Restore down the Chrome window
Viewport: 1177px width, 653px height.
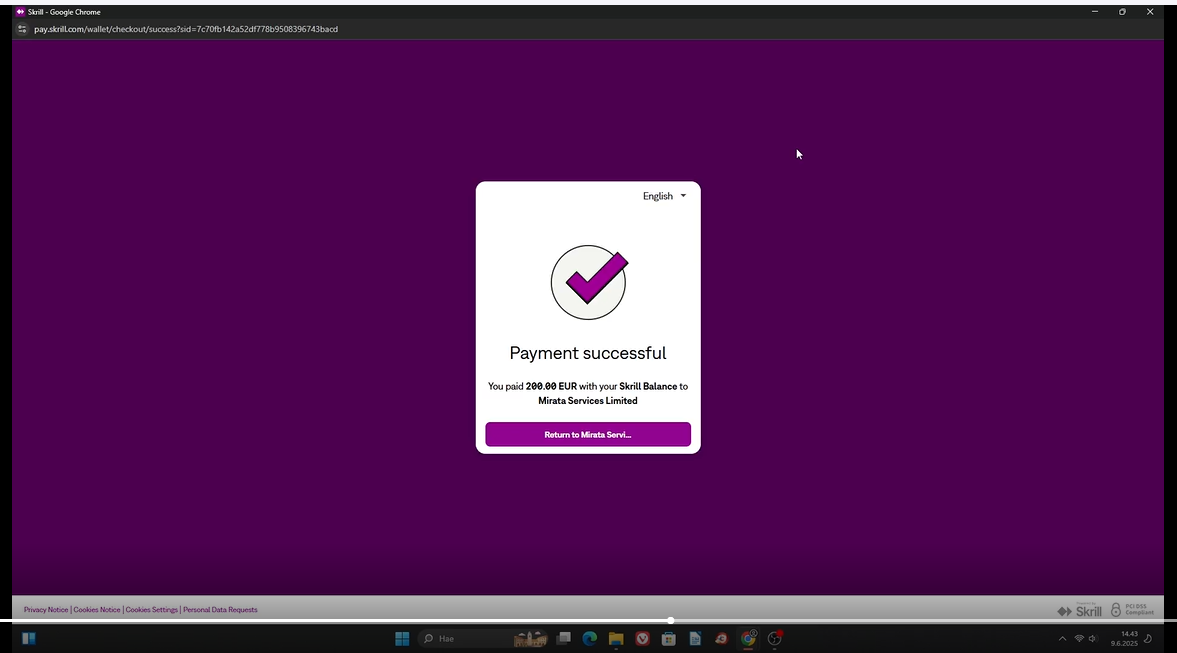pyautogui.click(x=1122, y=12)
